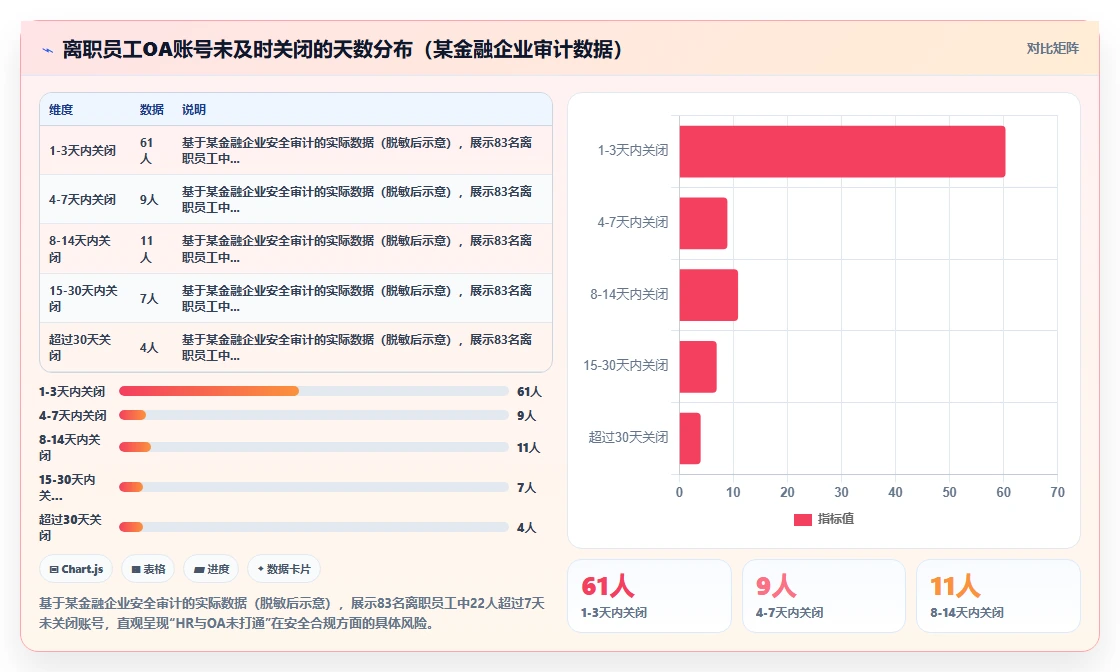Click the 15-30天内关闭 chart bar
This screenshot has height=672, width=1120.
698,366
